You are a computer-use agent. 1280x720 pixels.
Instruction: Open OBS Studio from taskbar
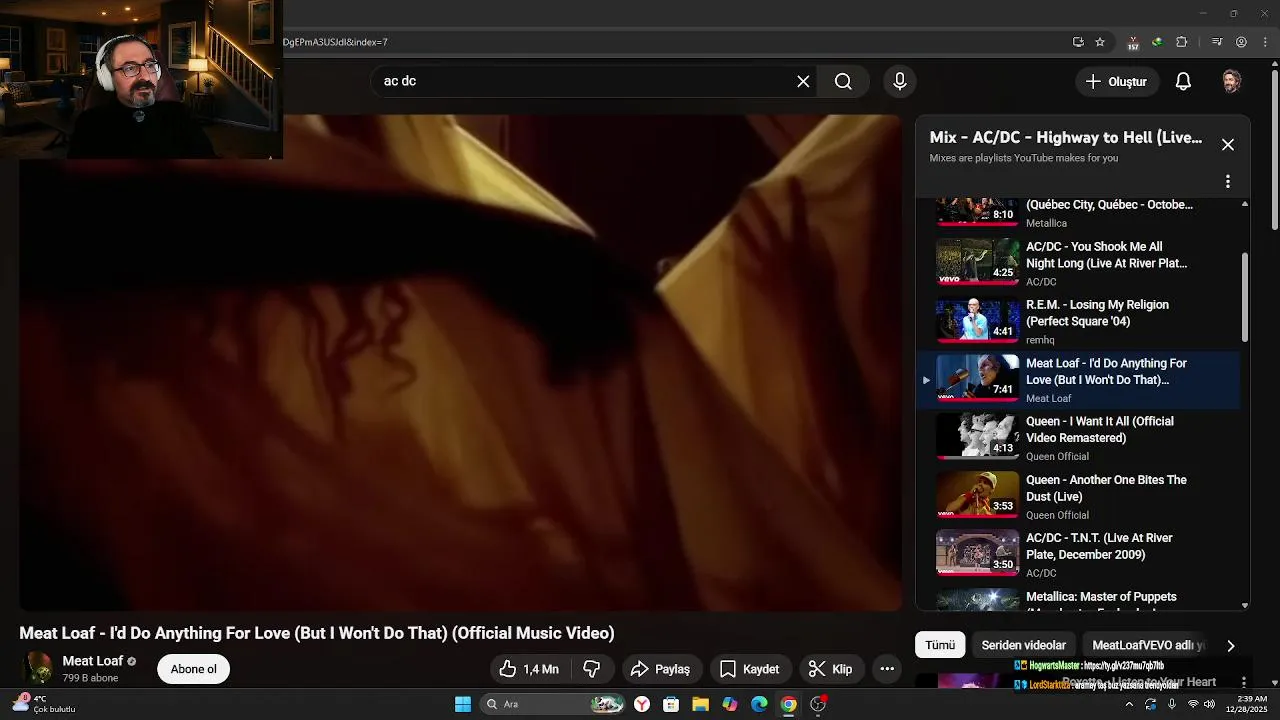(x=818, y=704)
